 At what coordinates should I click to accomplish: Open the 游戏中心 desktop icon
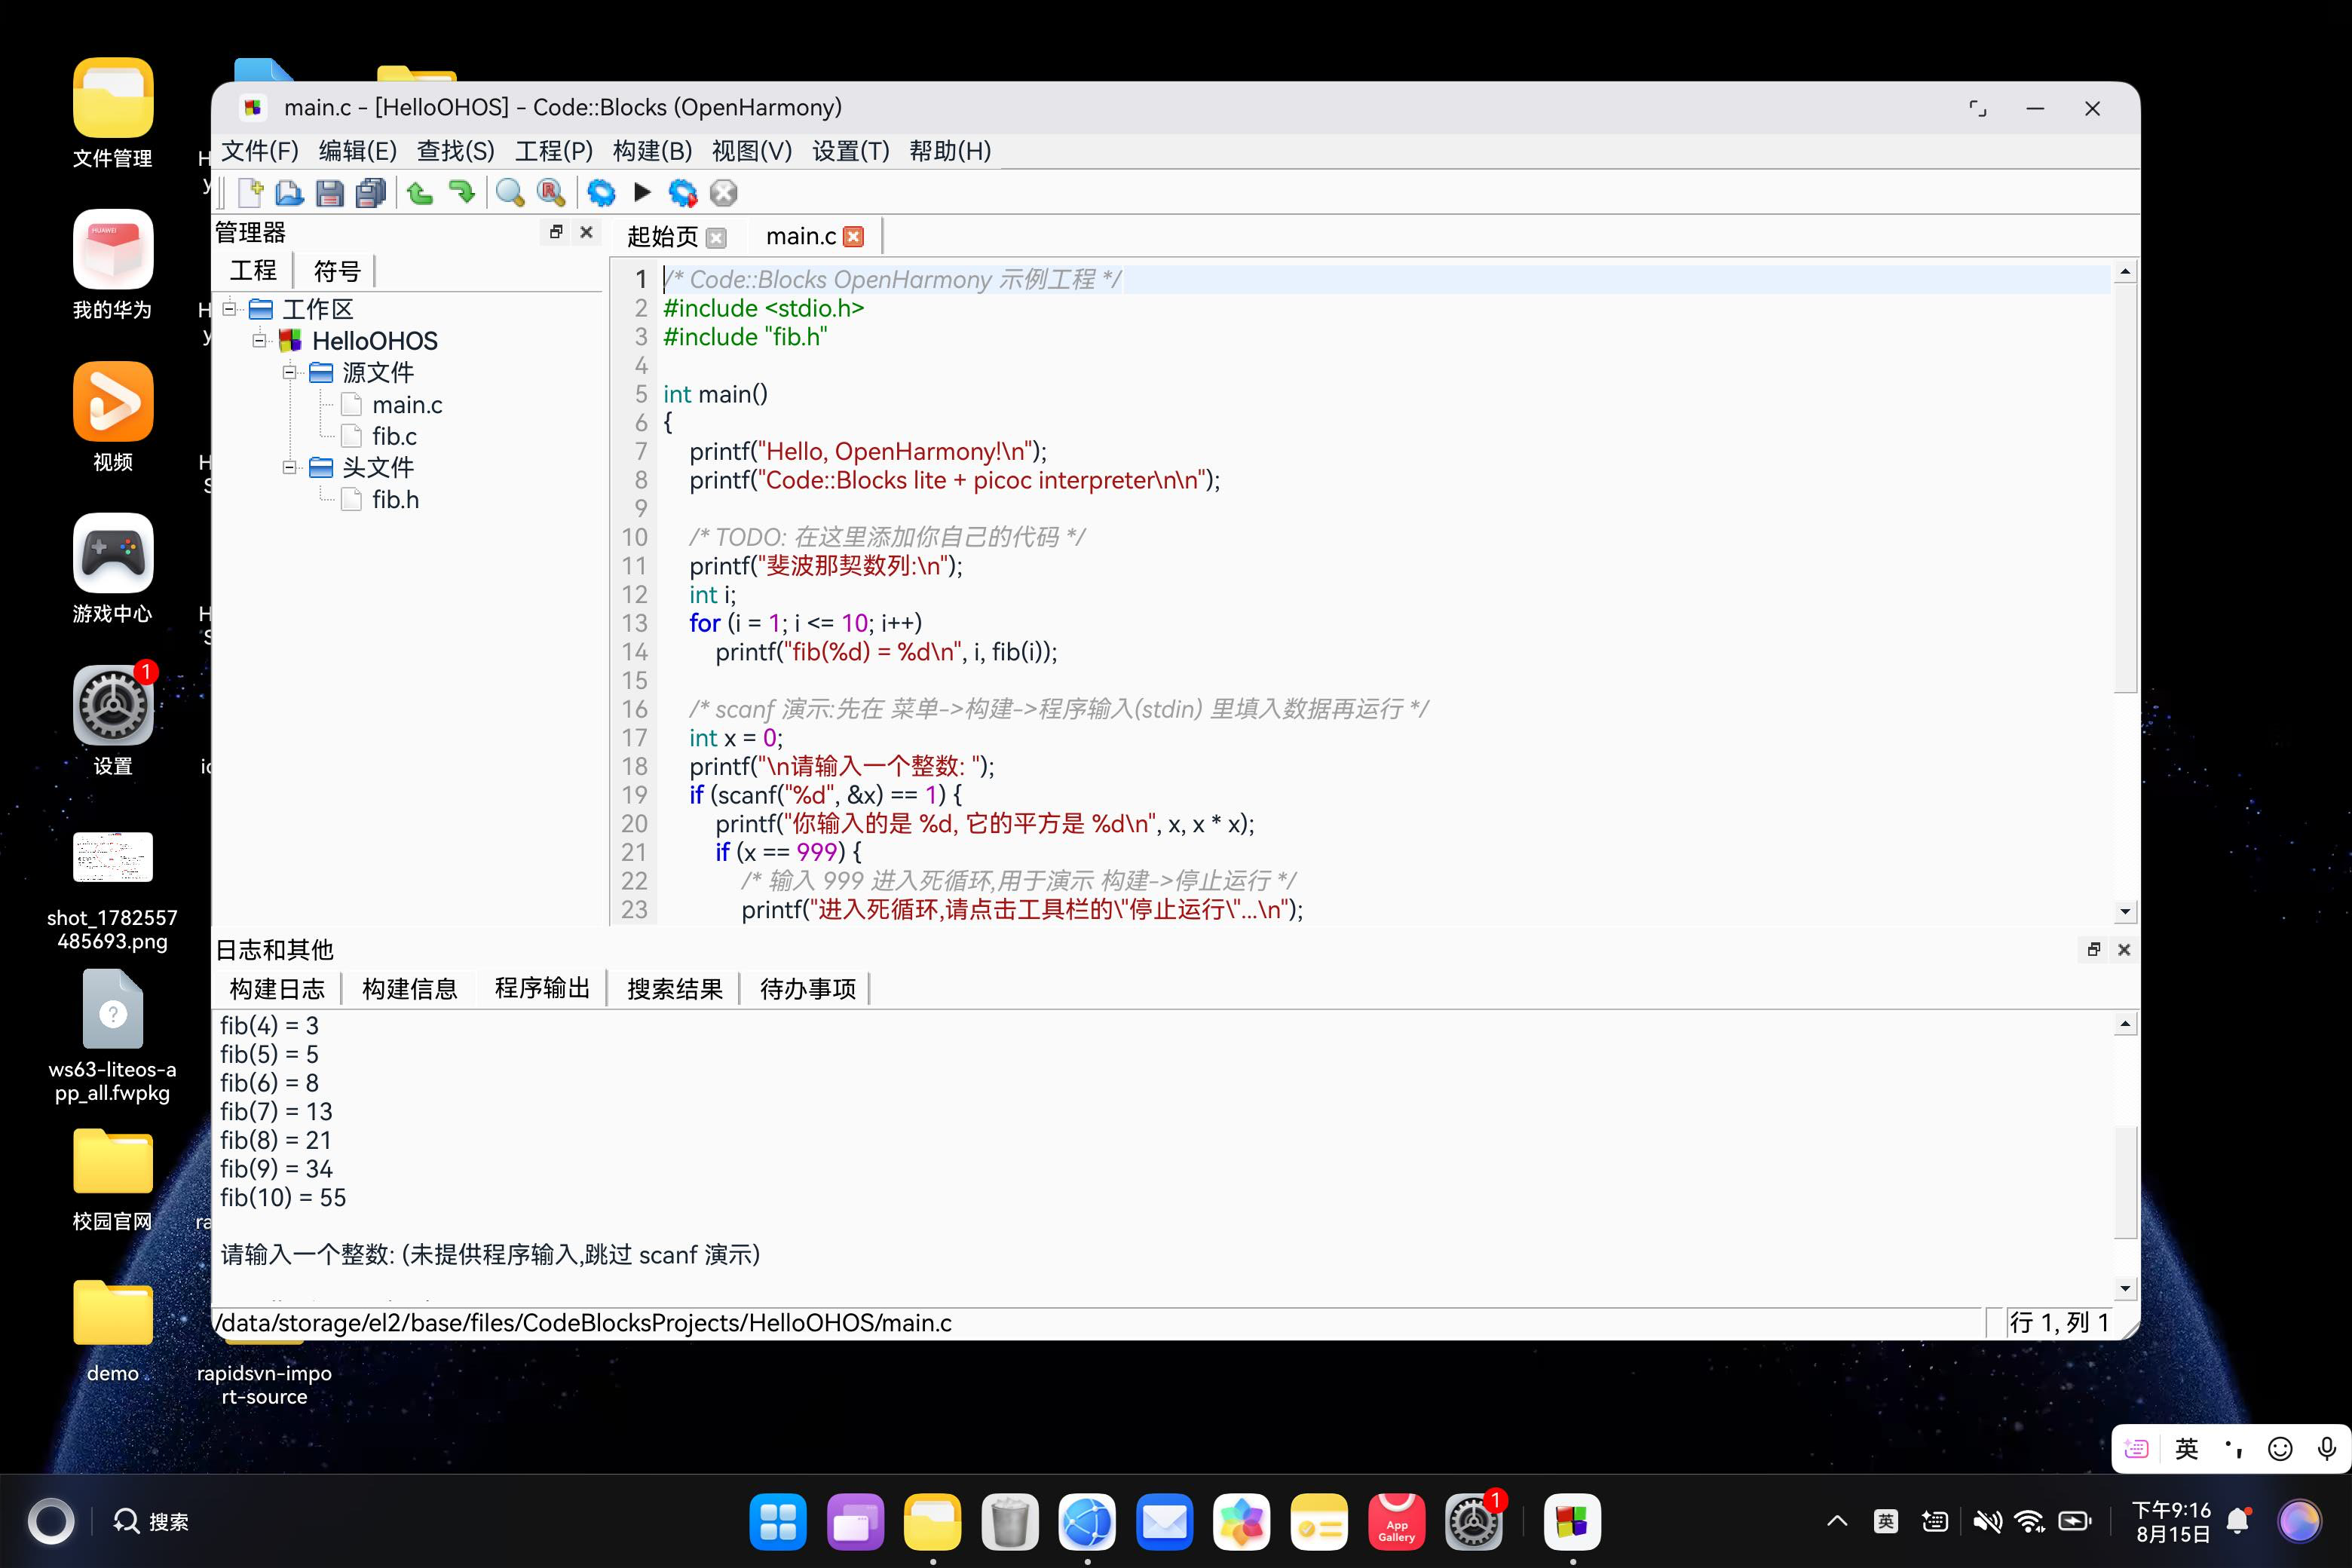tap(113, 569)
